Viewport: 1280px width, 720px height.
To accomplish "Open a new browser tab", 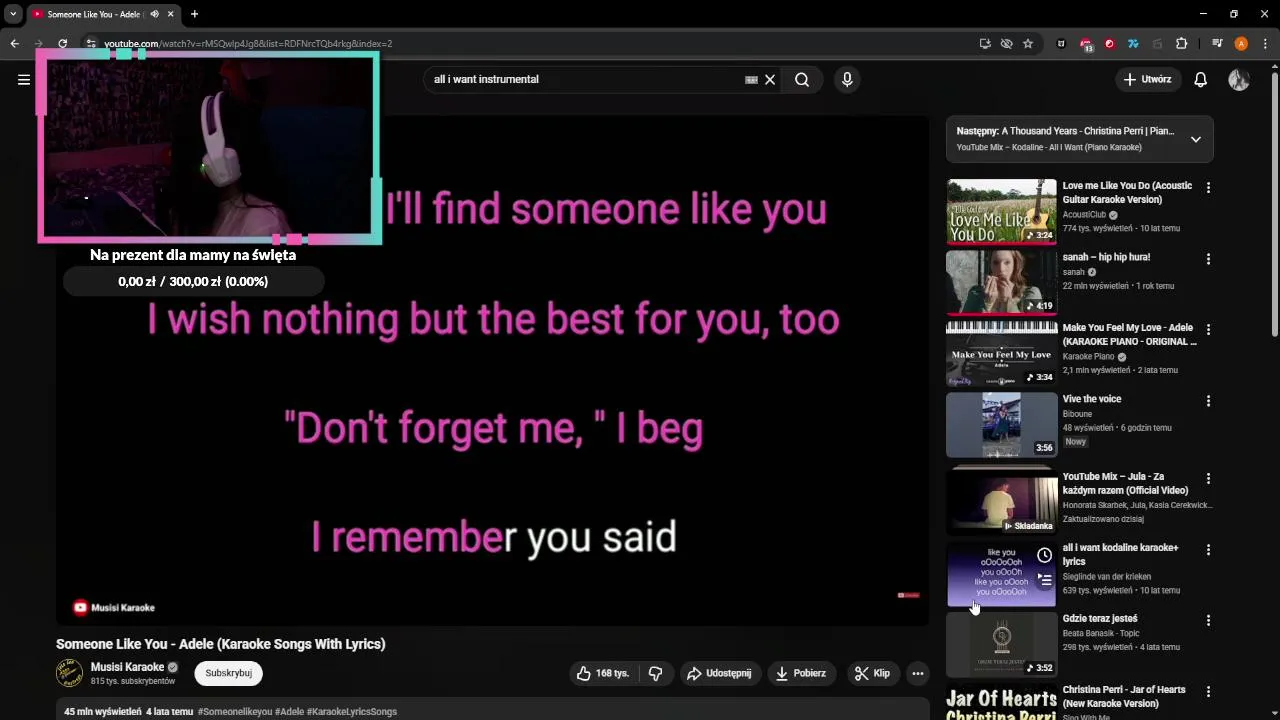I will (194, 14).
